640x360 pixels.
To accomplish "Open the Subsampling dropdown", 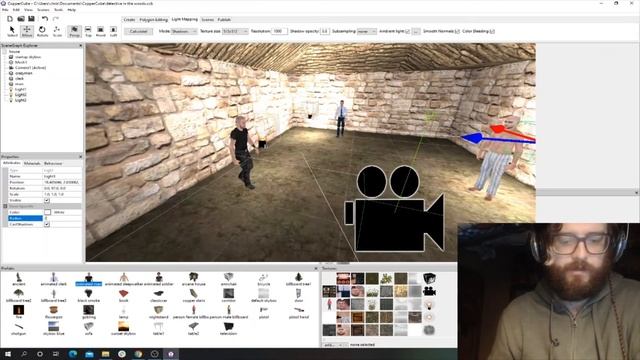I will click(x=367, y=31).
